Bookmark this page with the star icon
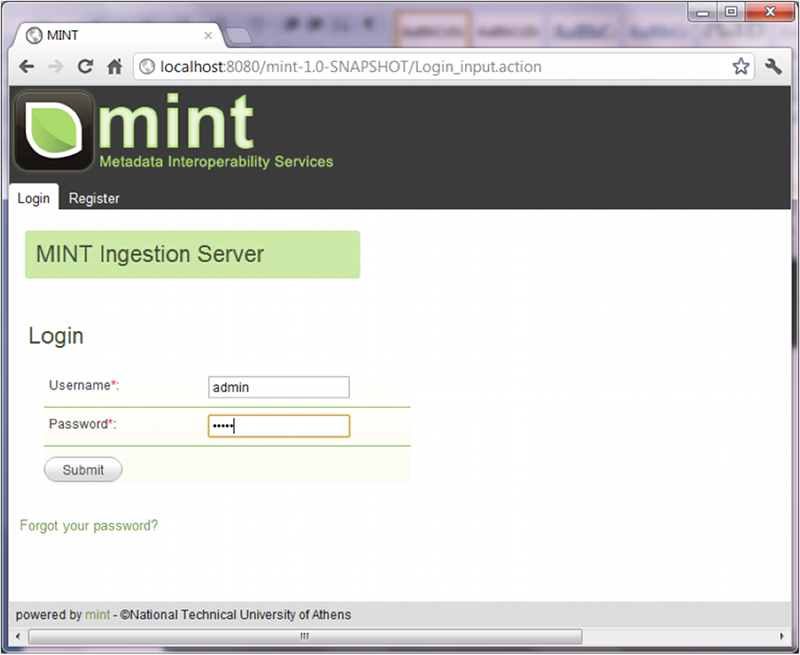Viewport: 800px width, 655px height. click(741, 66)
